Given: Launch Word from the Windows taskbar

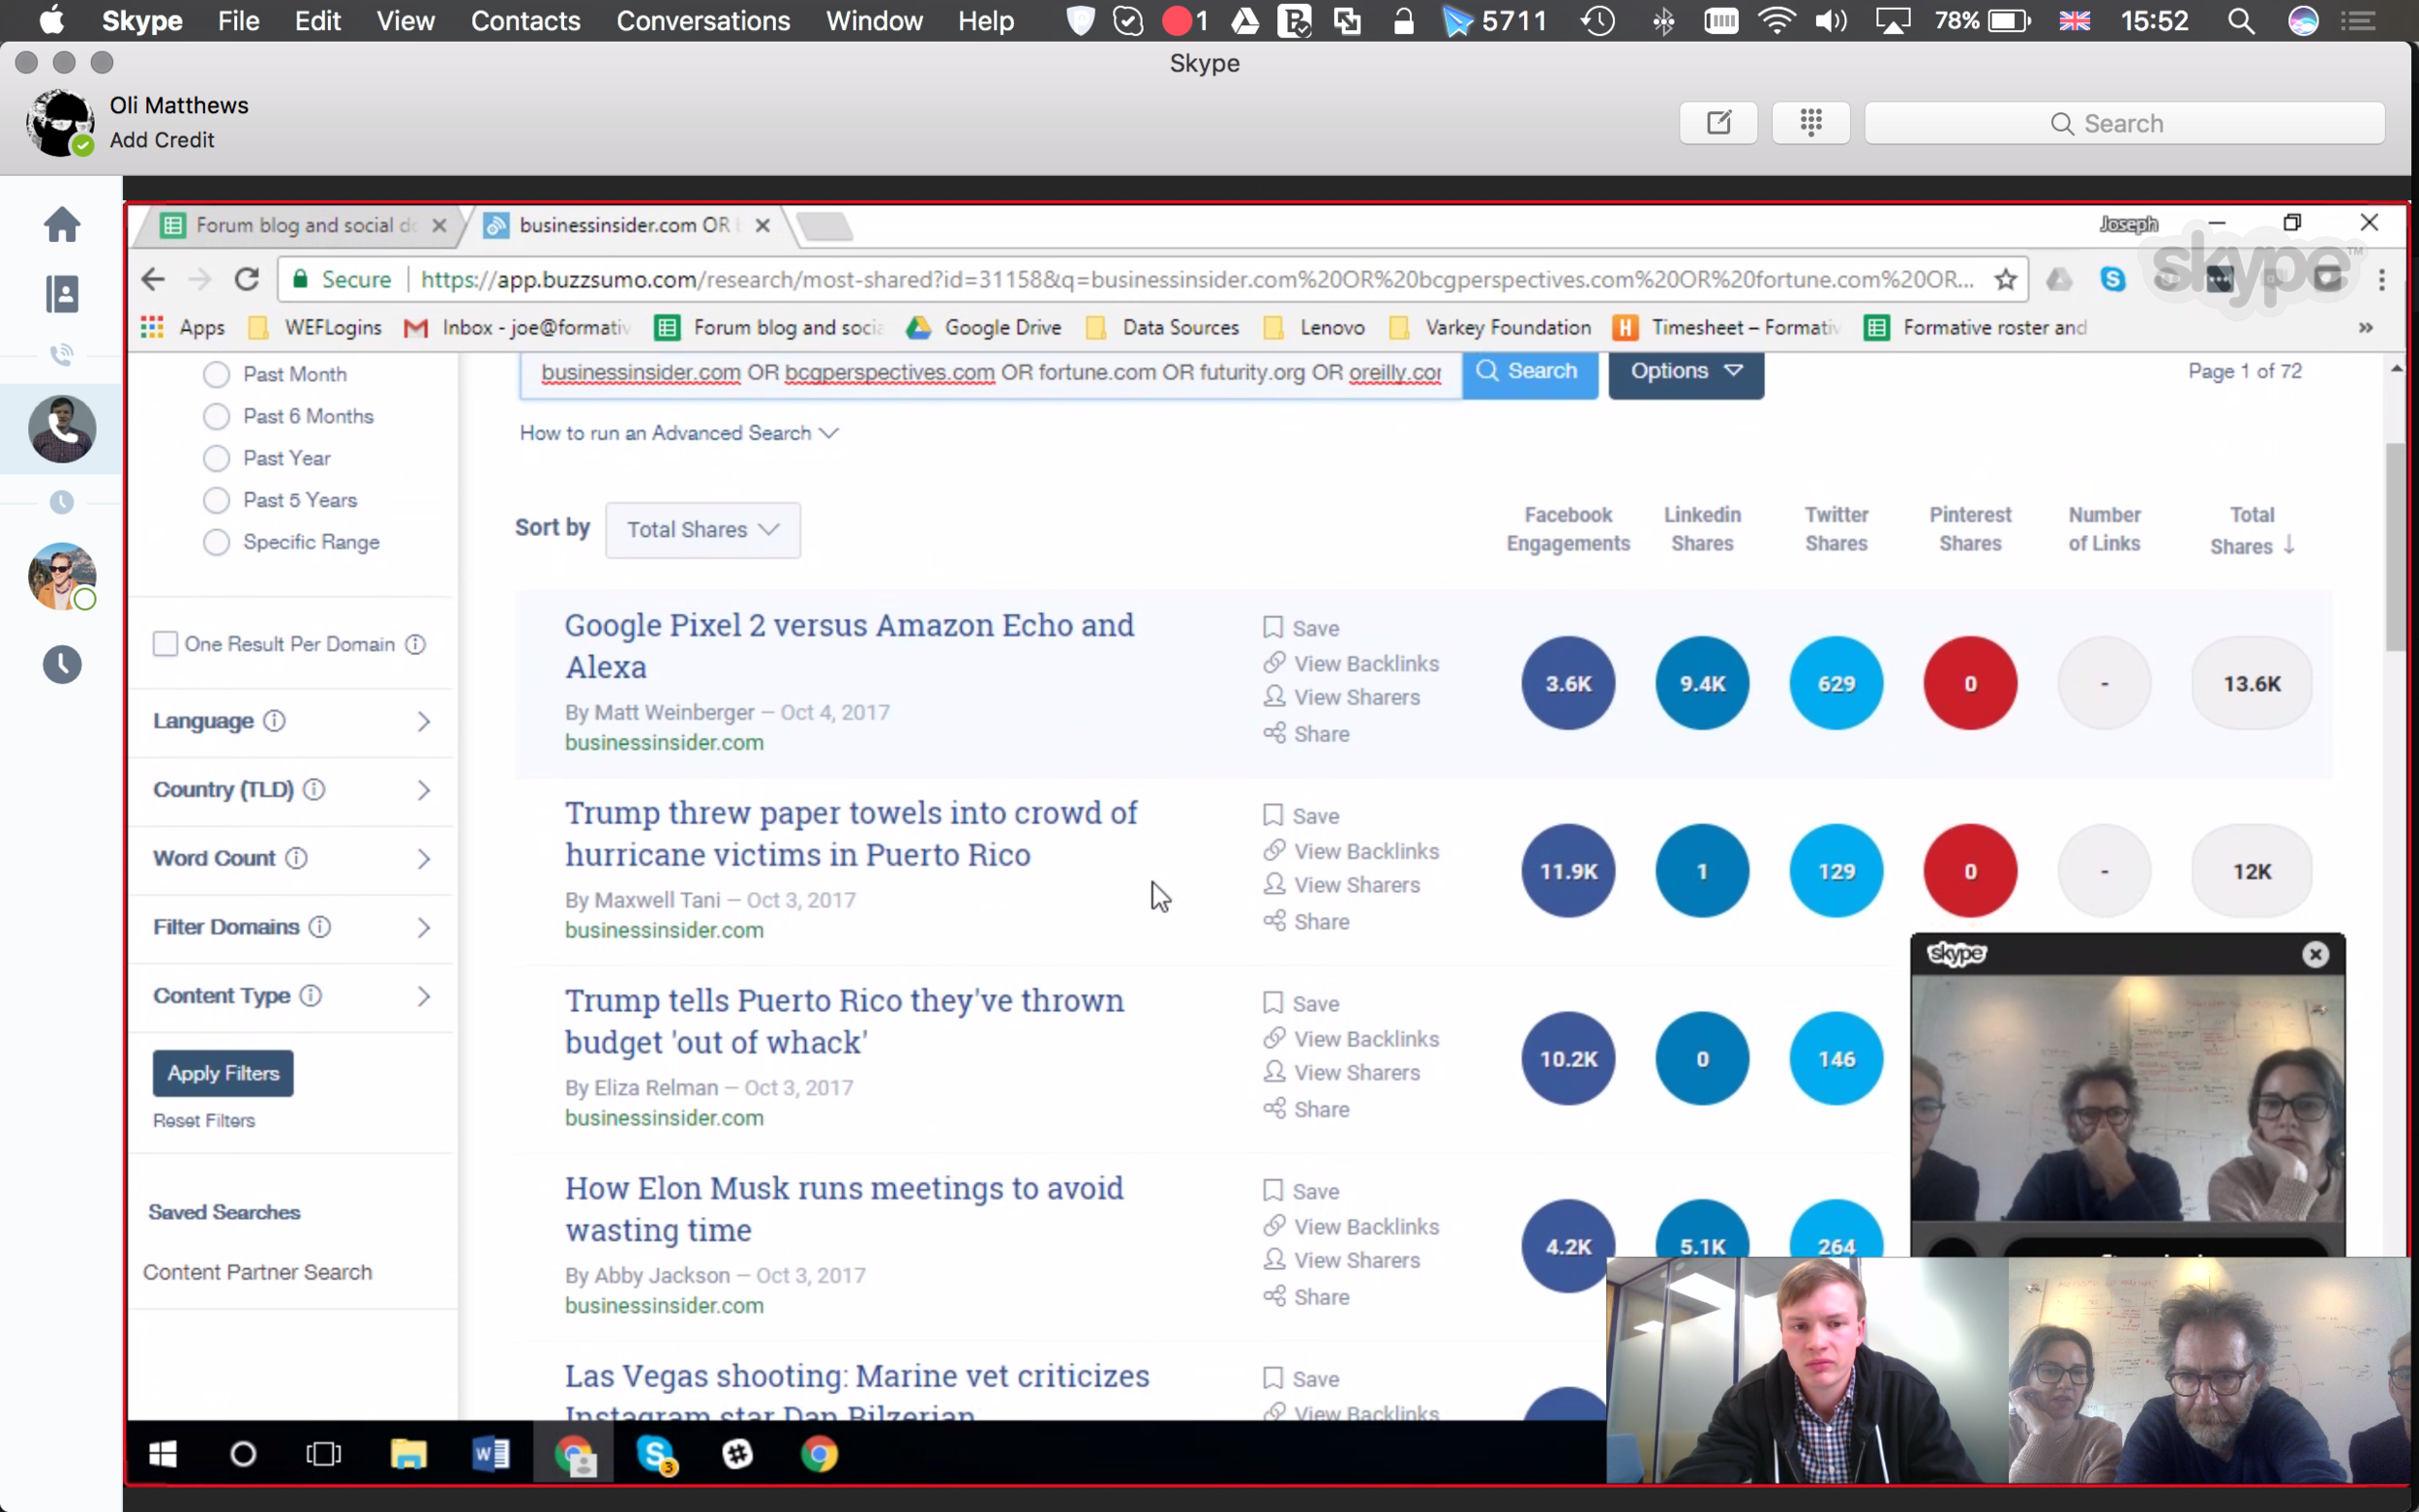Looking at the screenshot, I should (491, 1454).
